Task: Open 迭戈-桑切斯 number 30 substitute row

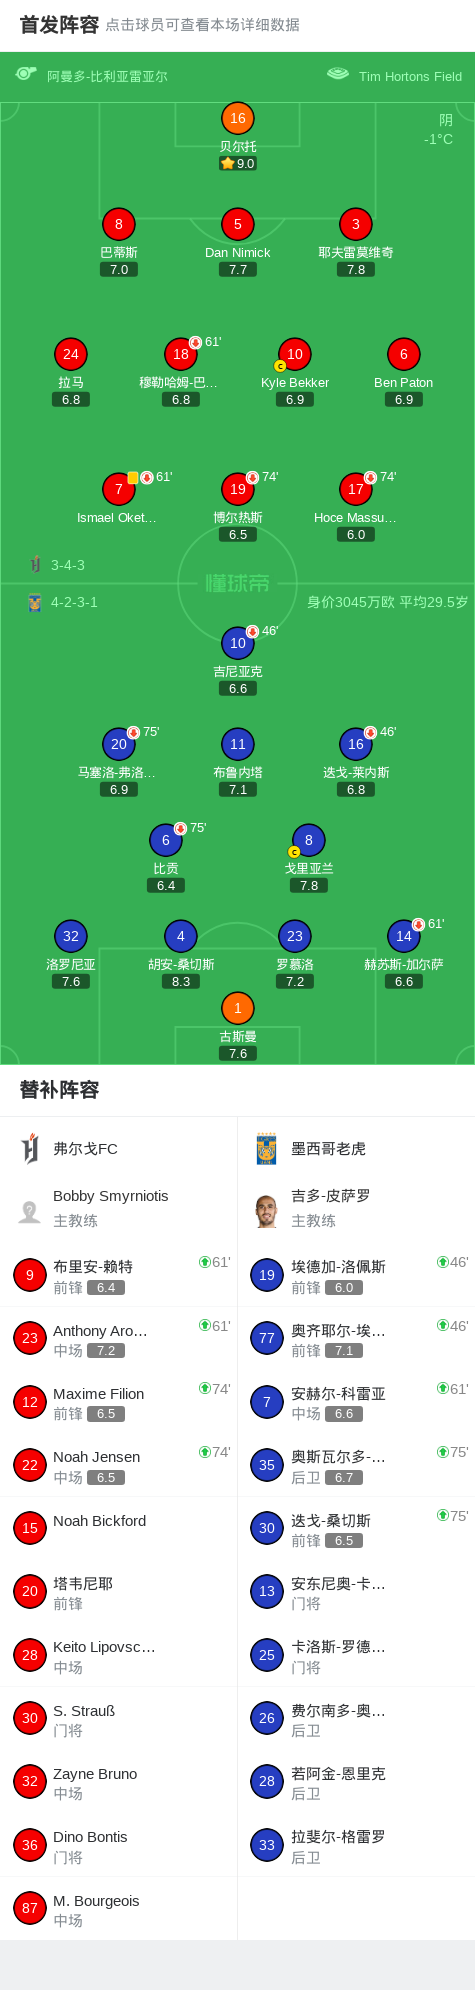Action: pyautogui.click(x=356, y=1528)
